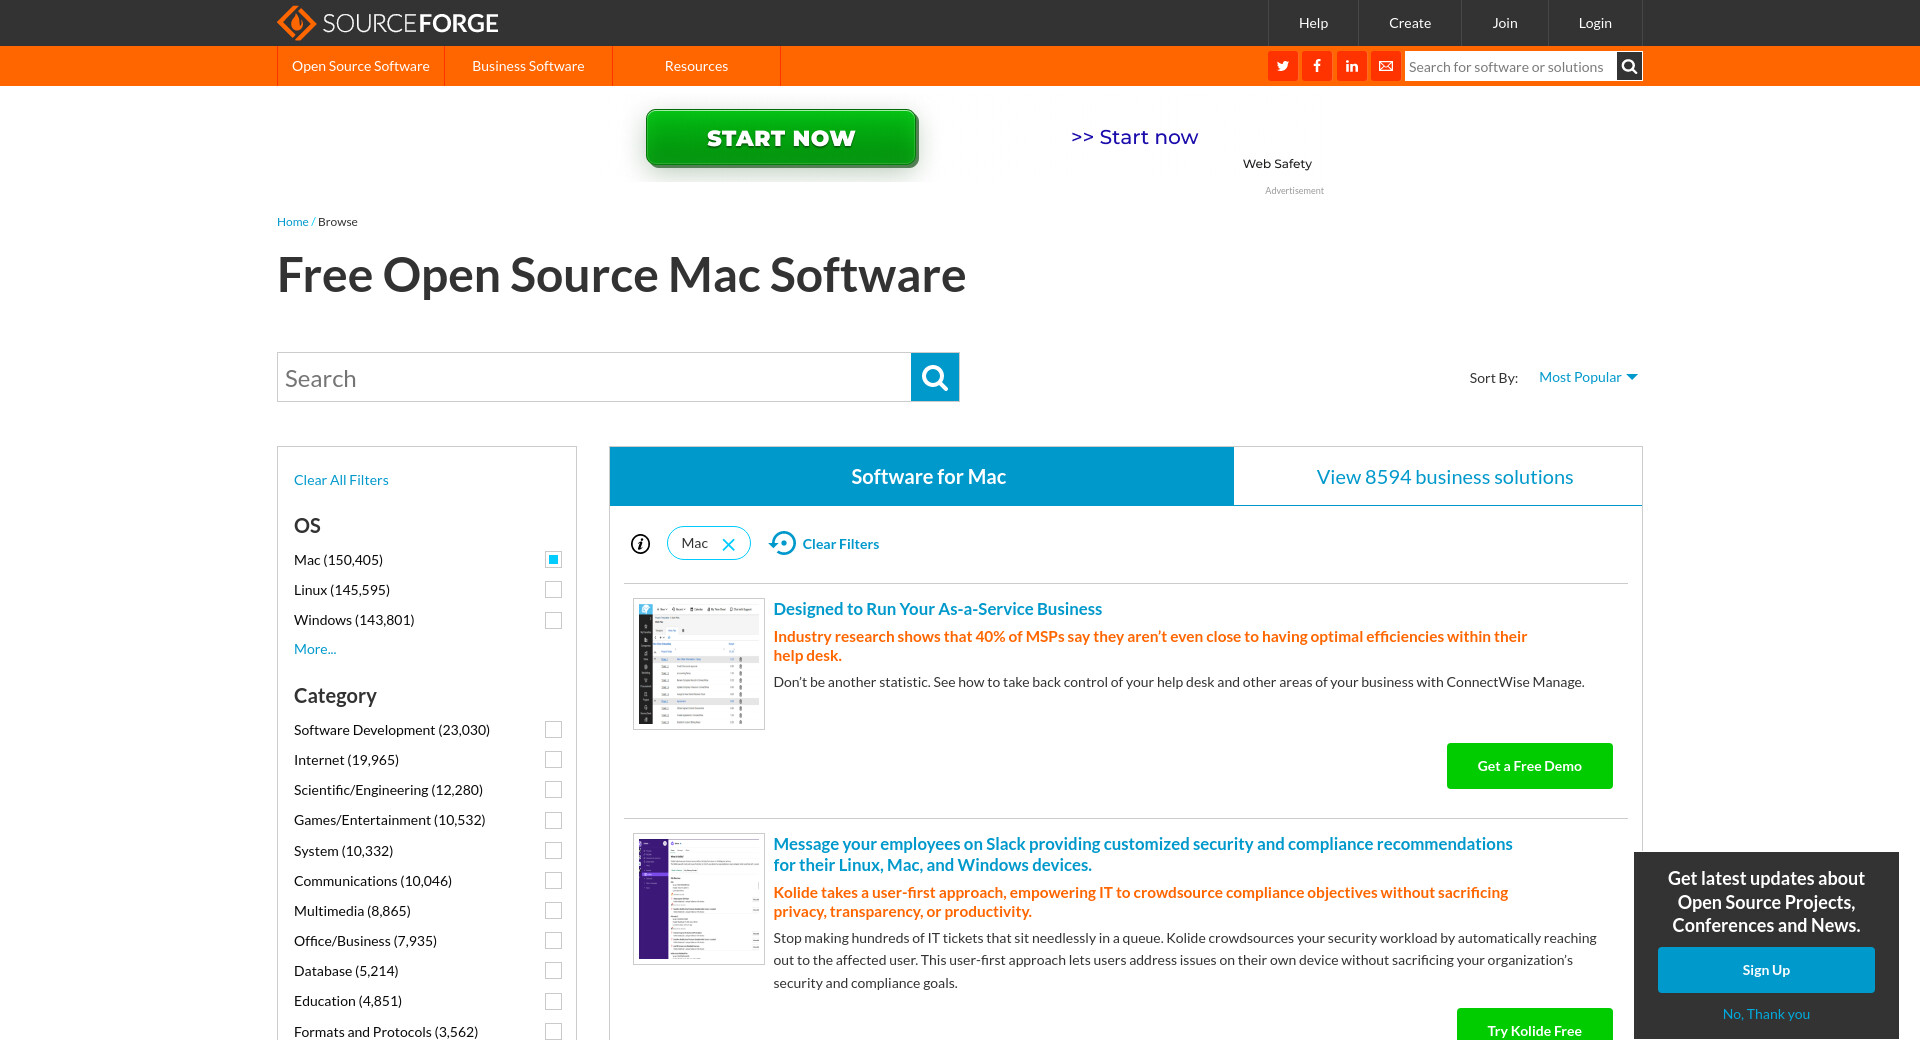Switch to Software for Mac tab
The width and height of the screenshot is (1920, 1040).
pos(922,476)
